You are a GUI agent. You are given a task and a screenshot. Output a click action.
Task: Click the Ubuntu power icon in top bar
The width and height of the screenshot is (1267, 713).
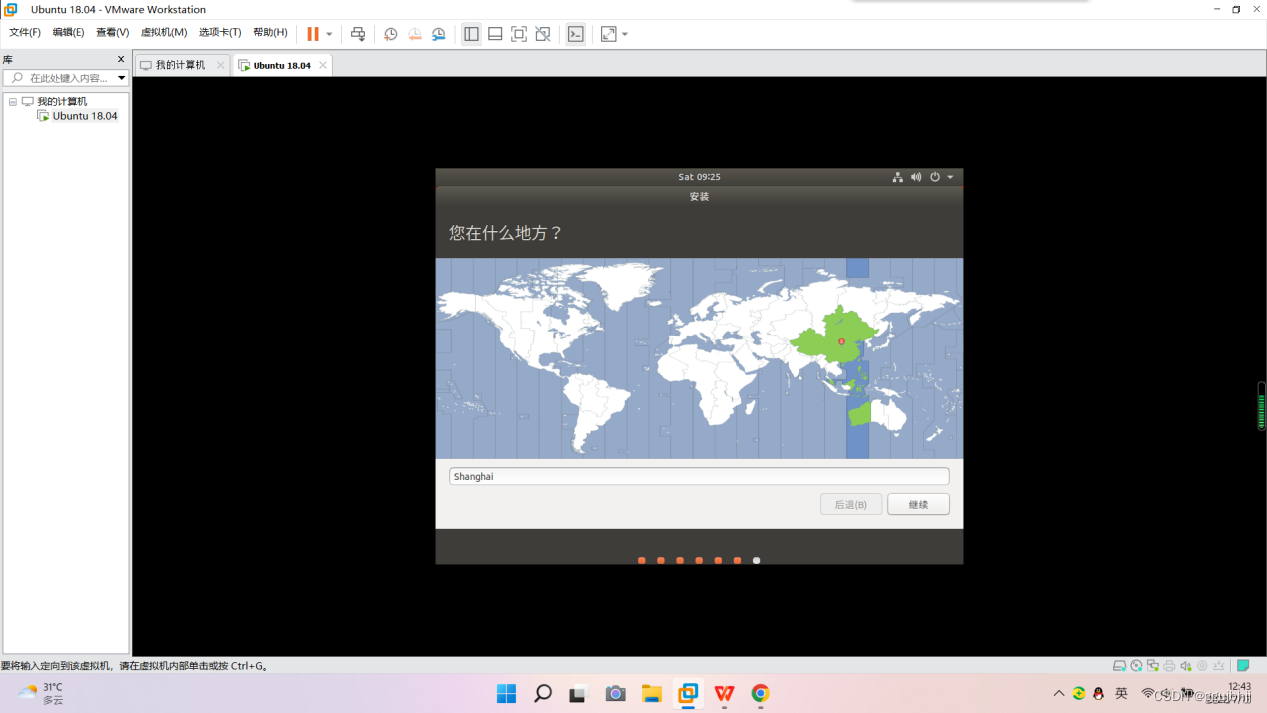pos(935,177)
